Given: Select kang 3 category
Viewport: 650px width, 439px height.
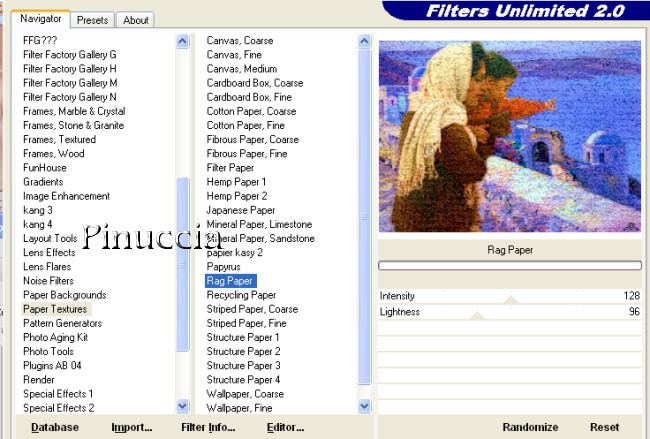Looking at the screenshot, I should click(x=38, y=211).
